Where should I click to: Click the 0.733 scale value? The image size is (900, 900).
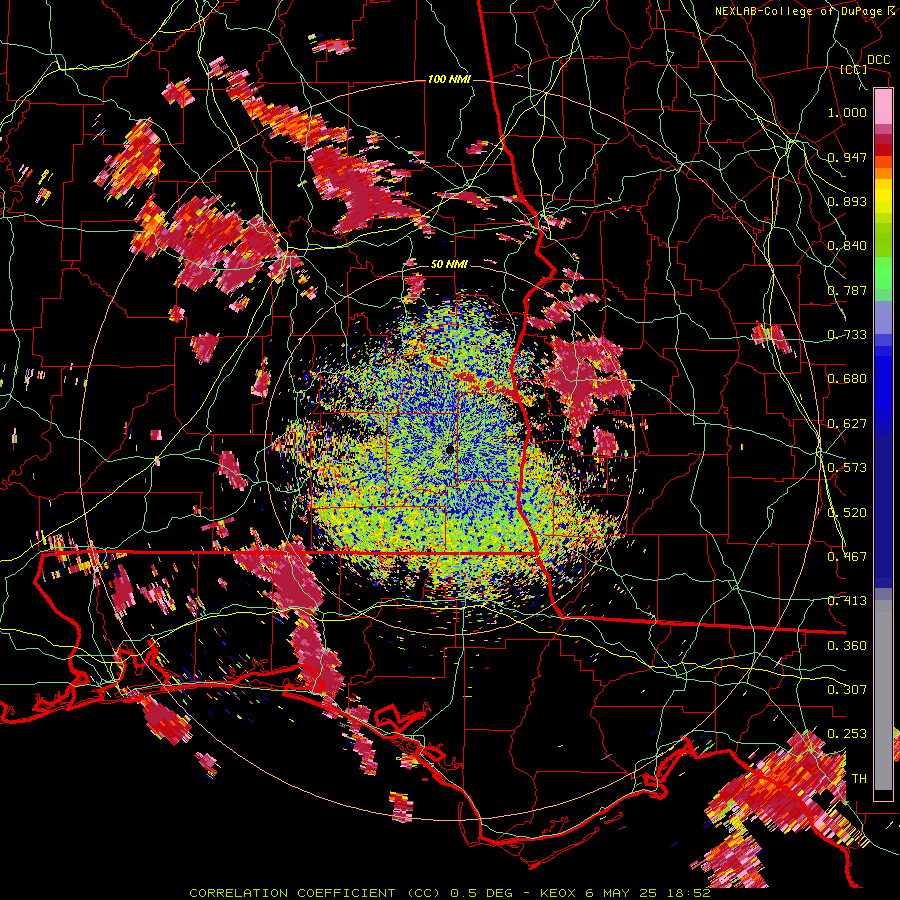(x=847, y=335)
